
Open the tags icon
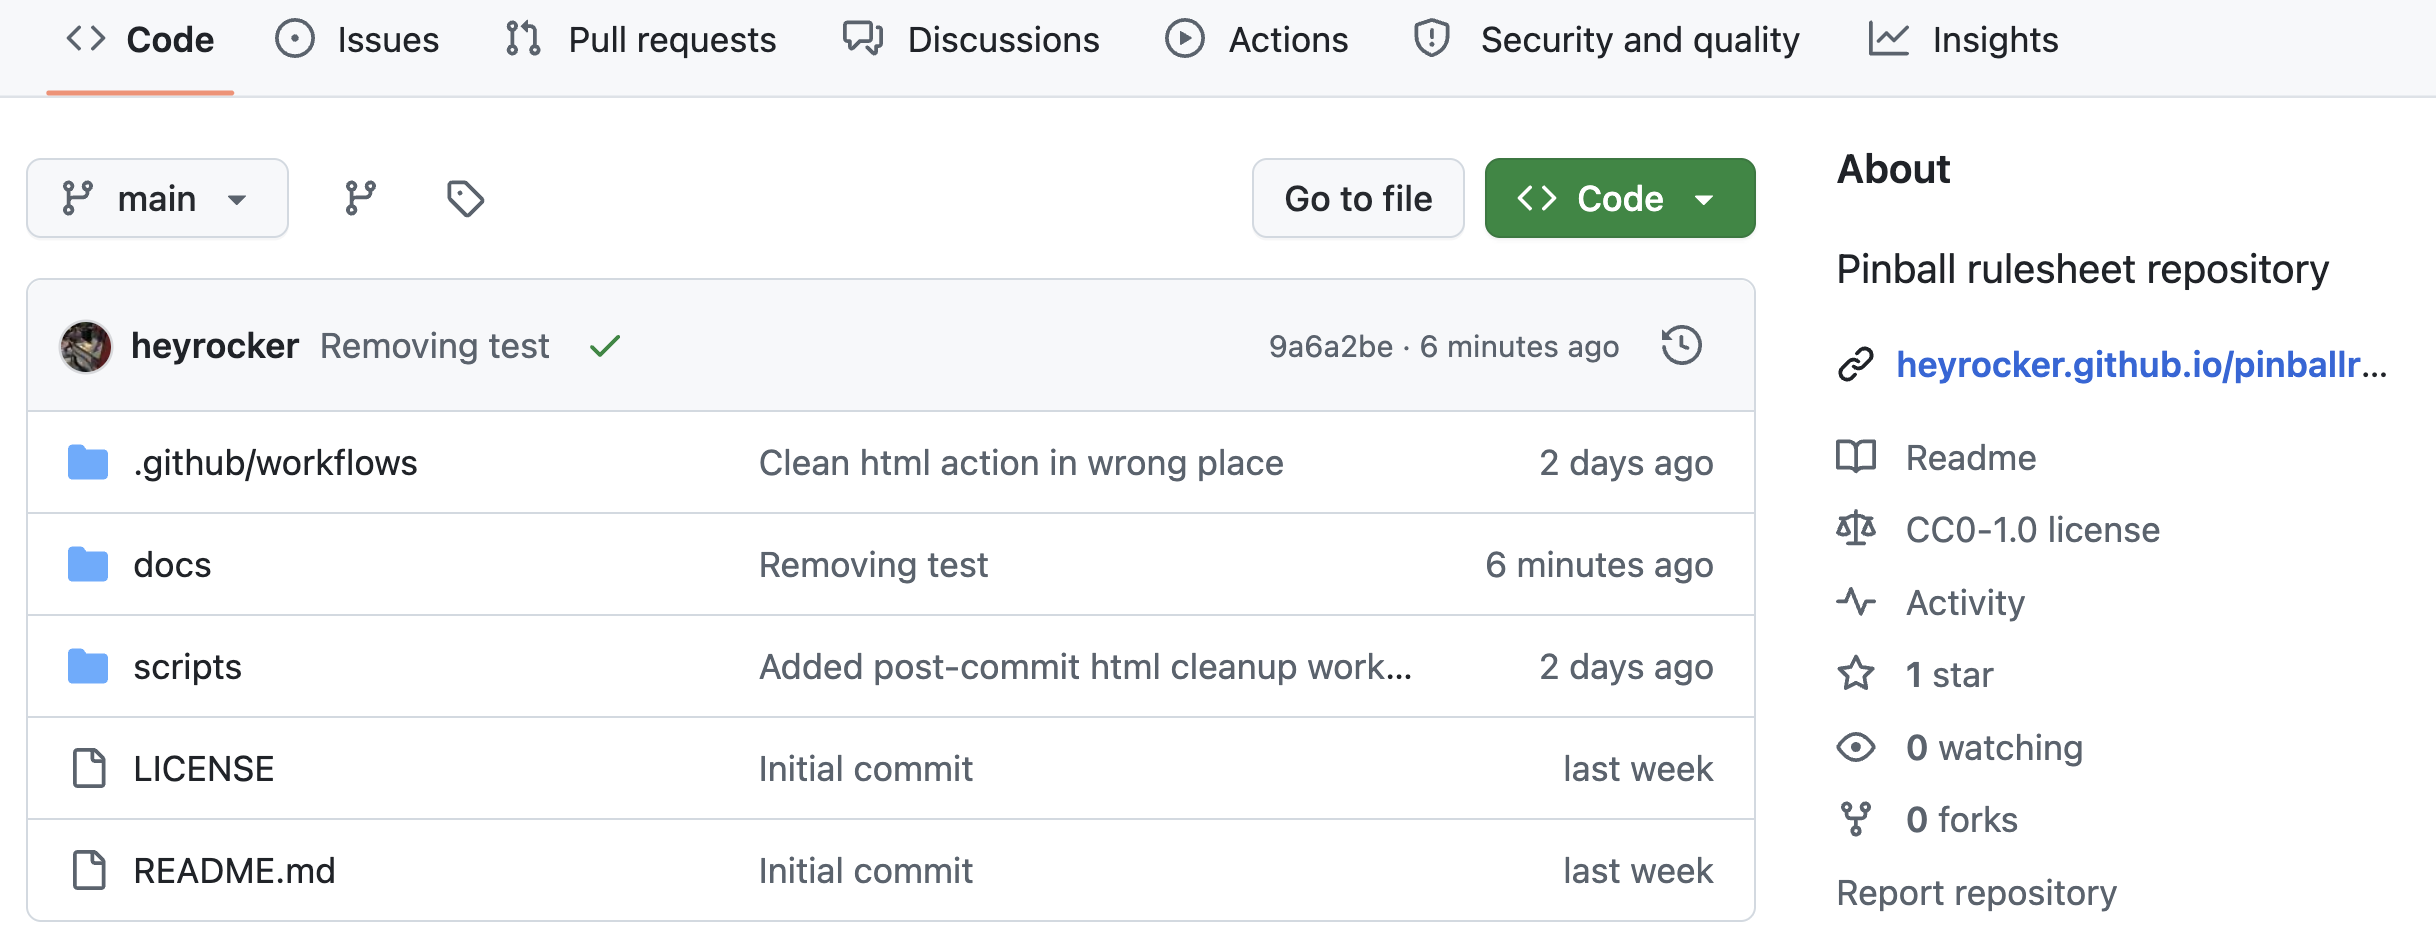click(x=465, y=198)
